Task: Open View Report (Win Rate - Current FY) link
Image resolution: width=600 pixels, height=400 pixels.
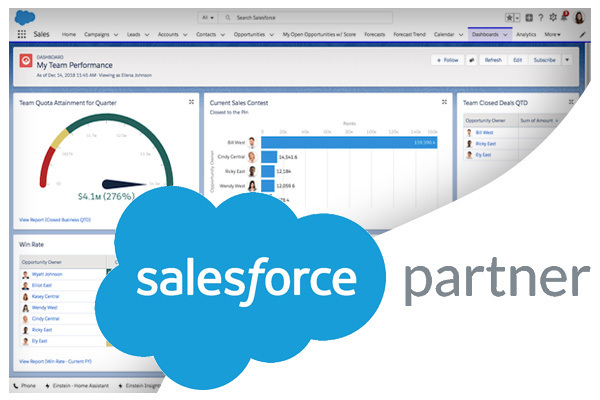Action: point(55,361)
